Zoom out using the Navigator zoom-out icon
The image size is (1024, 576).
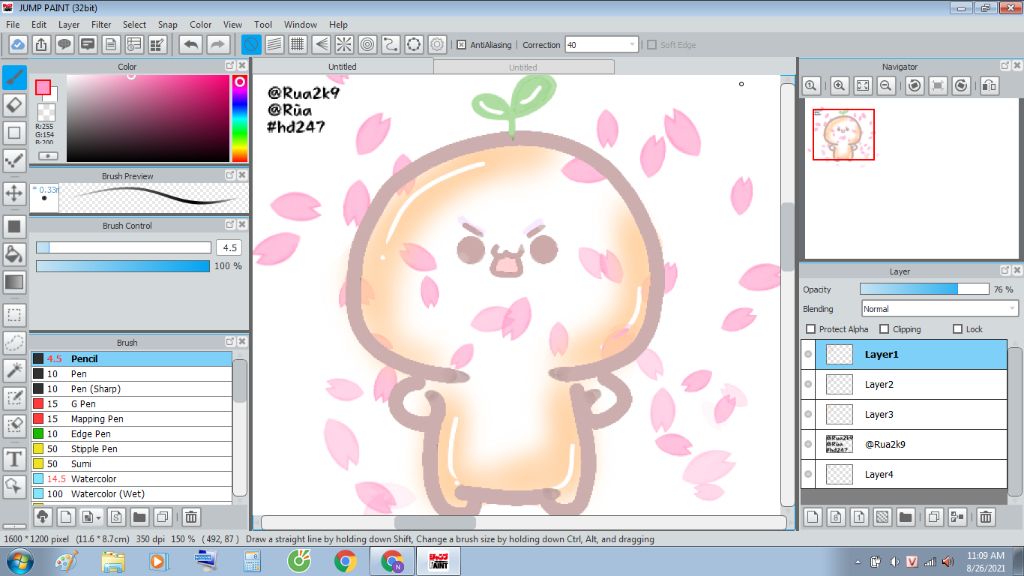pyautogui.click(x=886, y=86)
